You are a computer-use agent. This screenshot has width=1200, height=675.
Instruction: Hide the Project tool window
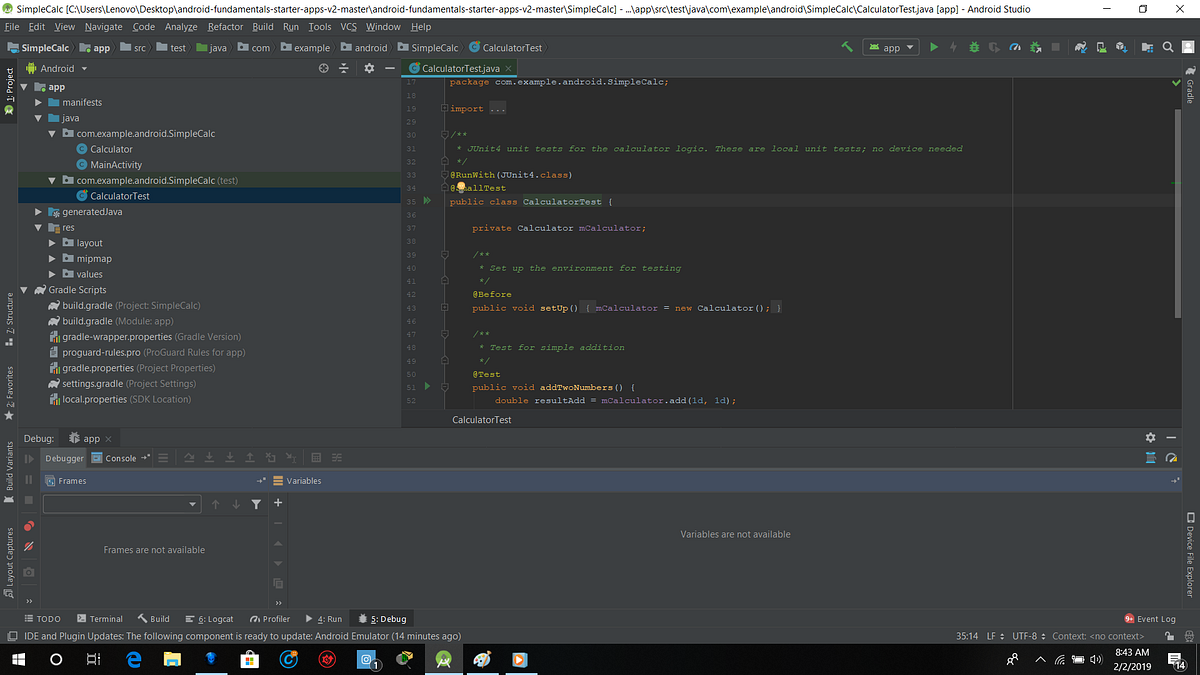(390, 68)
